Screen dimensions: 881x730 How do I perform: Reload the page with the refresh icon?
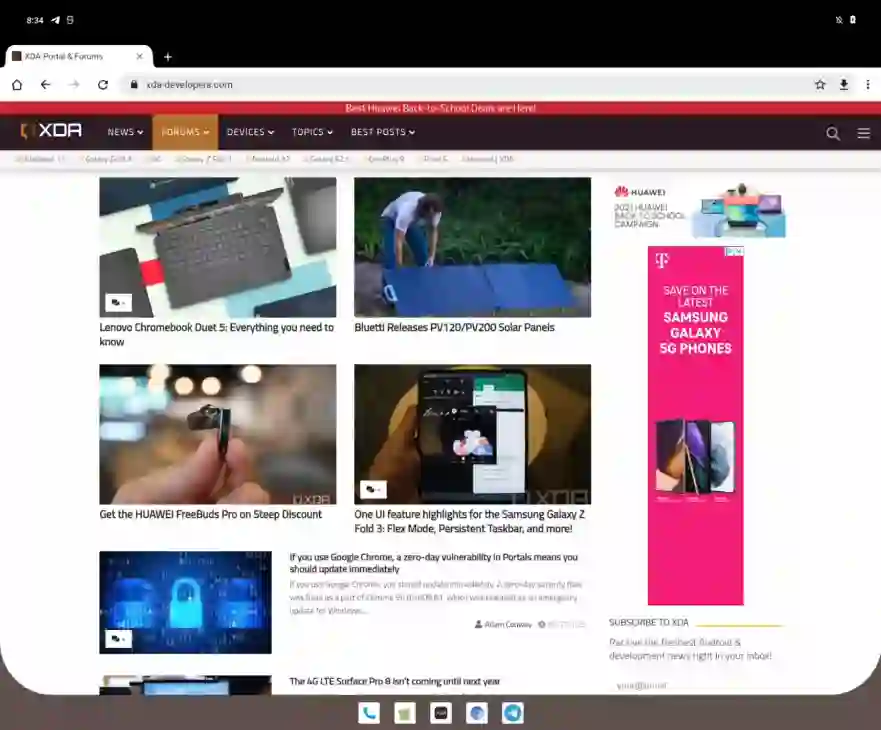pyautogui.click(x=103, y=85)
